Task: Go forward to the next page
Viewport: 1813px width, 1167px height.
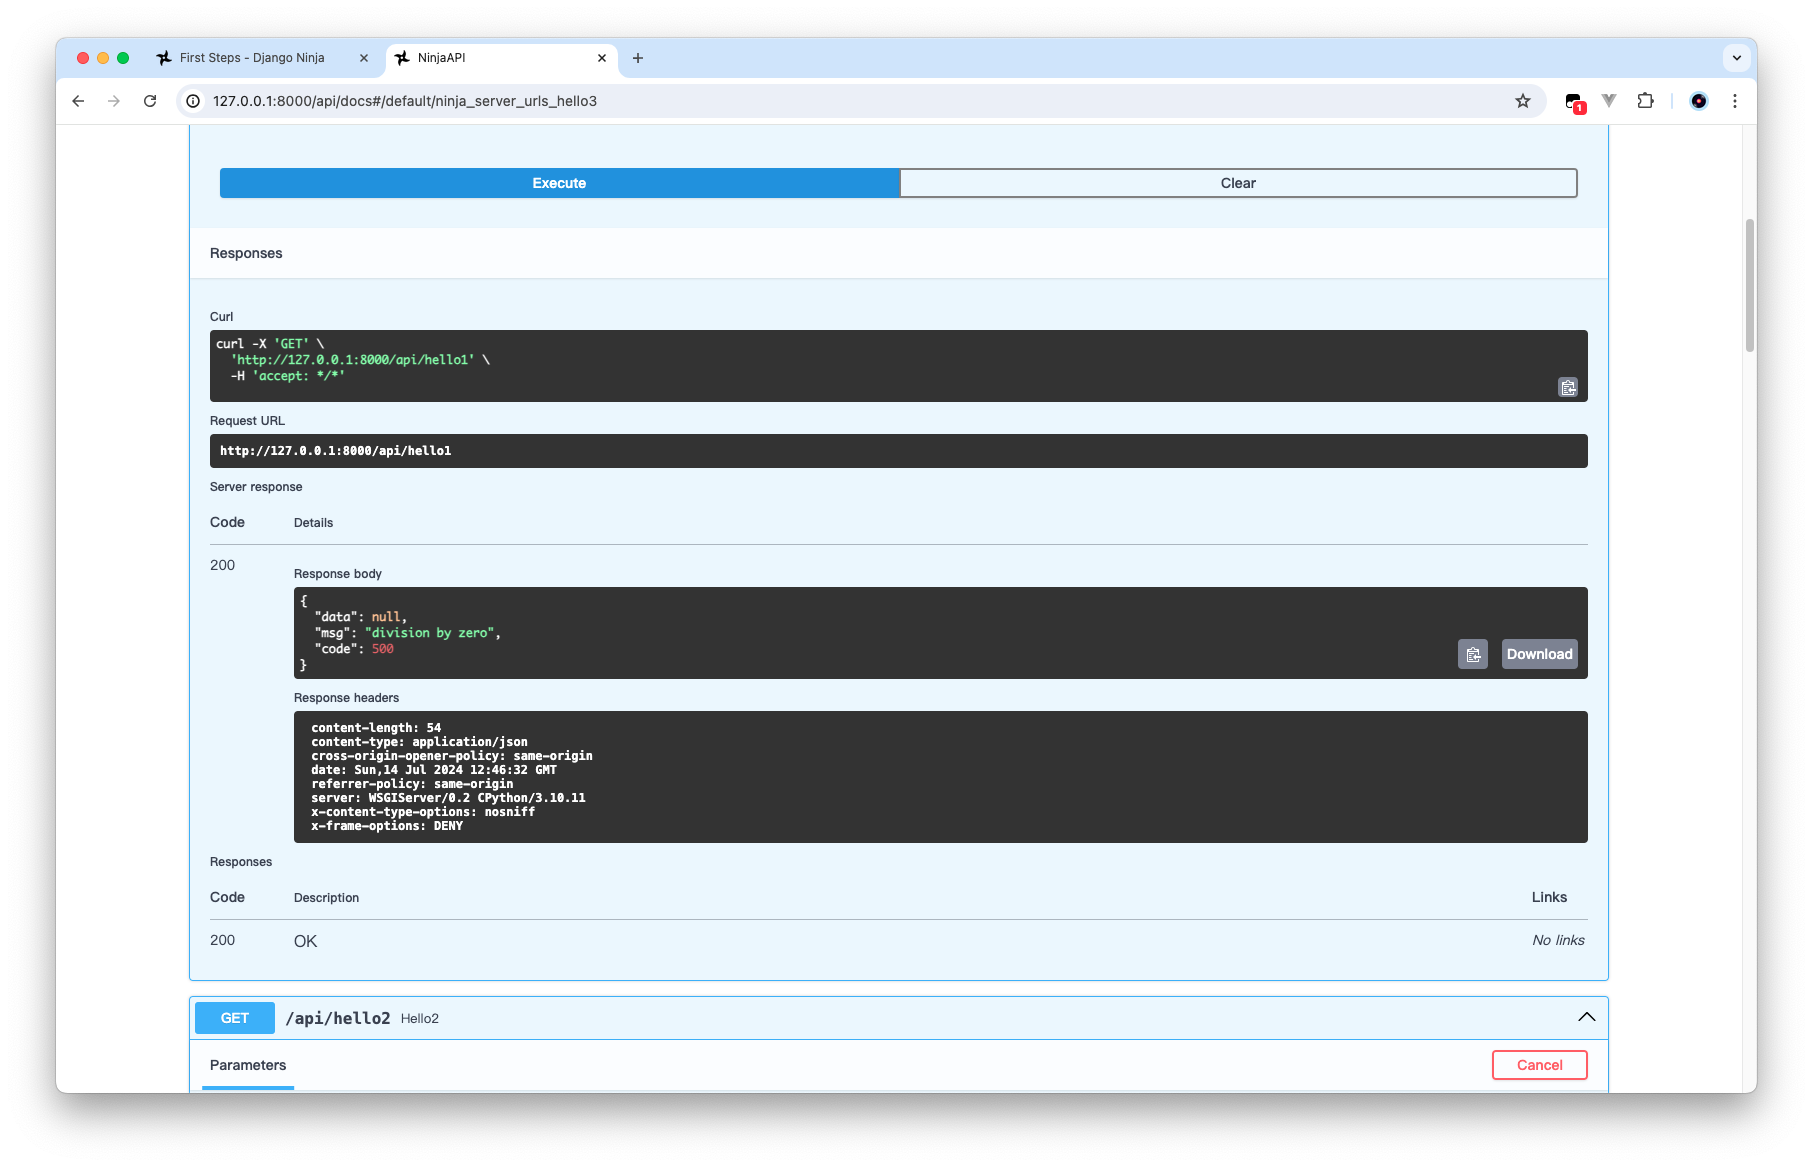Action: (x=114, y=101)
